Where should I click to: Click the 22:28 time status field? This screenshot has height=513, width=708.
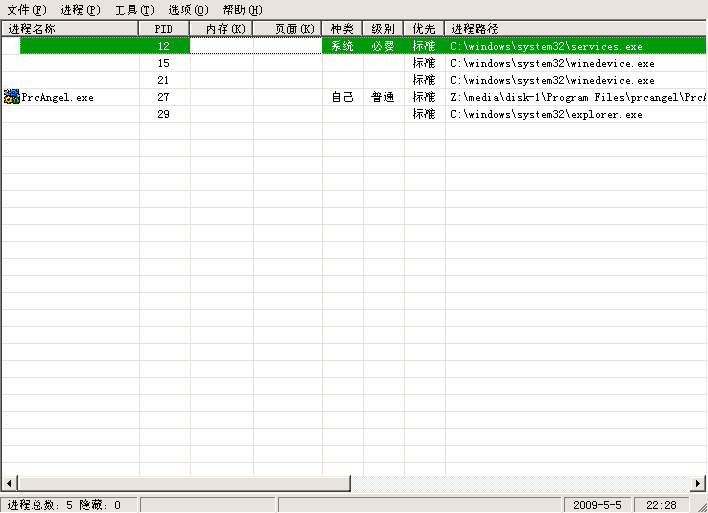pyautogui.click(x=661, y=505)
